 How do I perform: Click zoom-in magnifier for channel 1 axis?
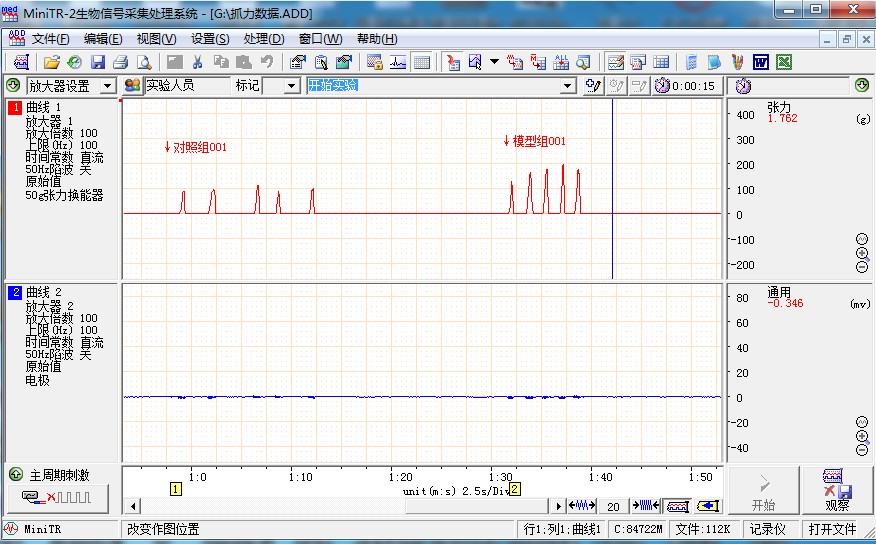862,253
